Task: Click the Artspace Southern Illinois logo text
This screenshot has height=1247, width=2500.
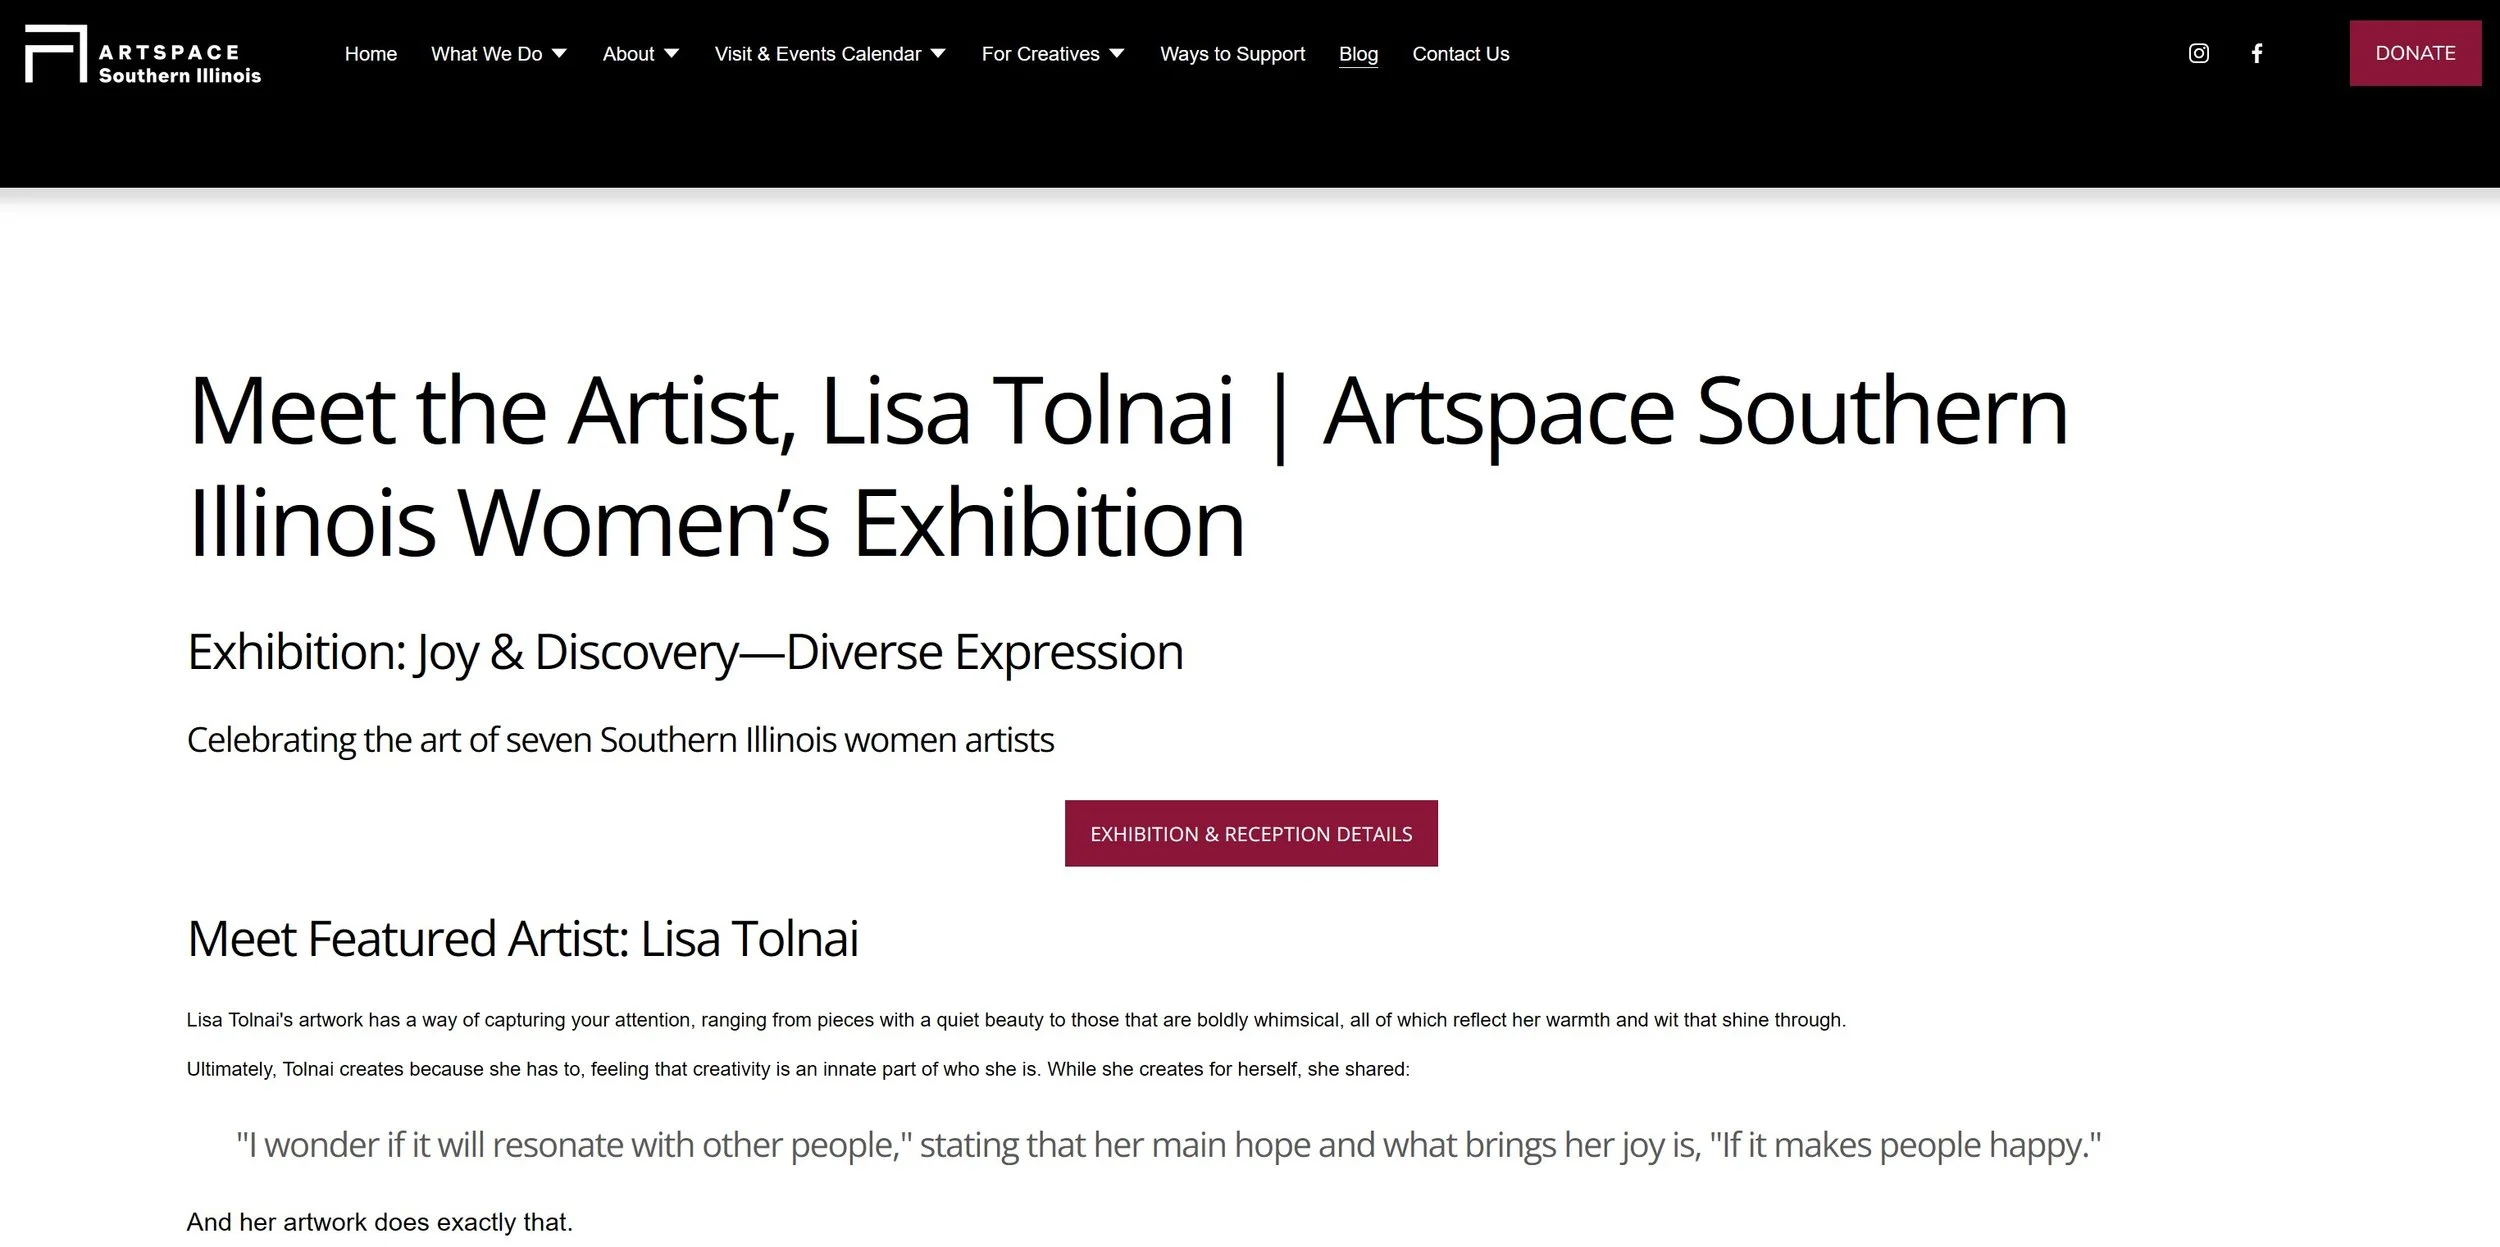Action: (180, 64)
